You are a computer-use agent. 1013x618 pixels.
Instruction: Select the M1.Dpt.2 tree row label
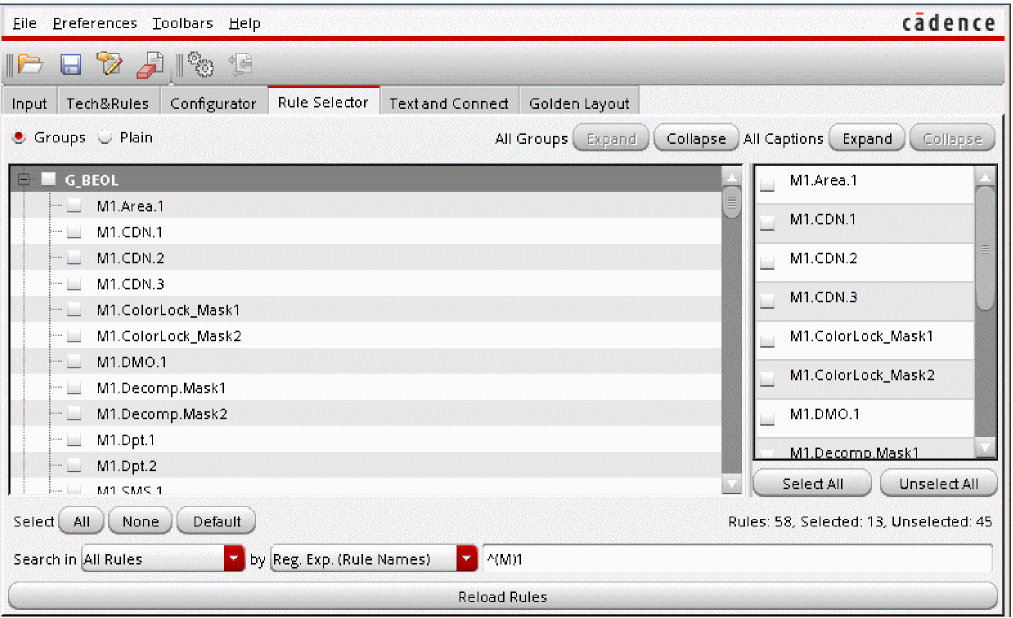click(x=127, y=466)
